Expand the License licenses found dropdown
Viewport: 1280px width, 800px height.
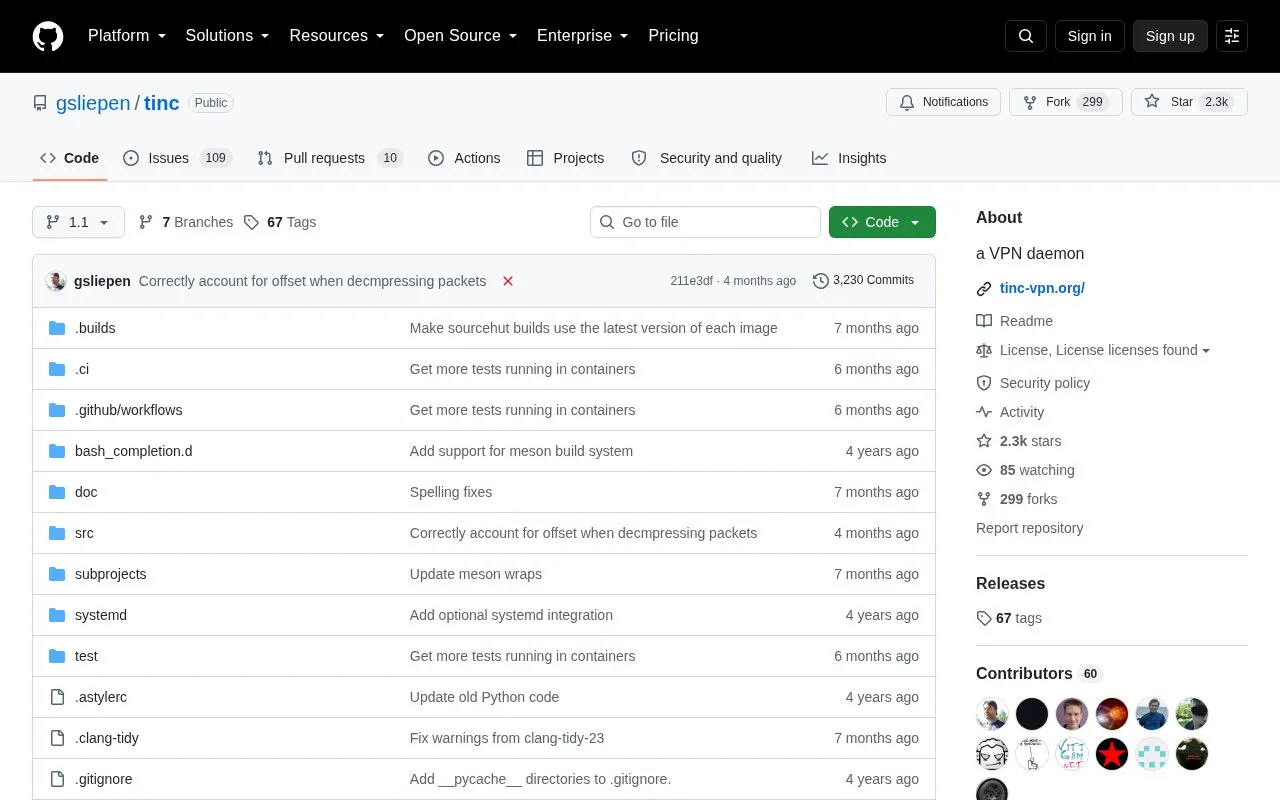coord(1105,350)
